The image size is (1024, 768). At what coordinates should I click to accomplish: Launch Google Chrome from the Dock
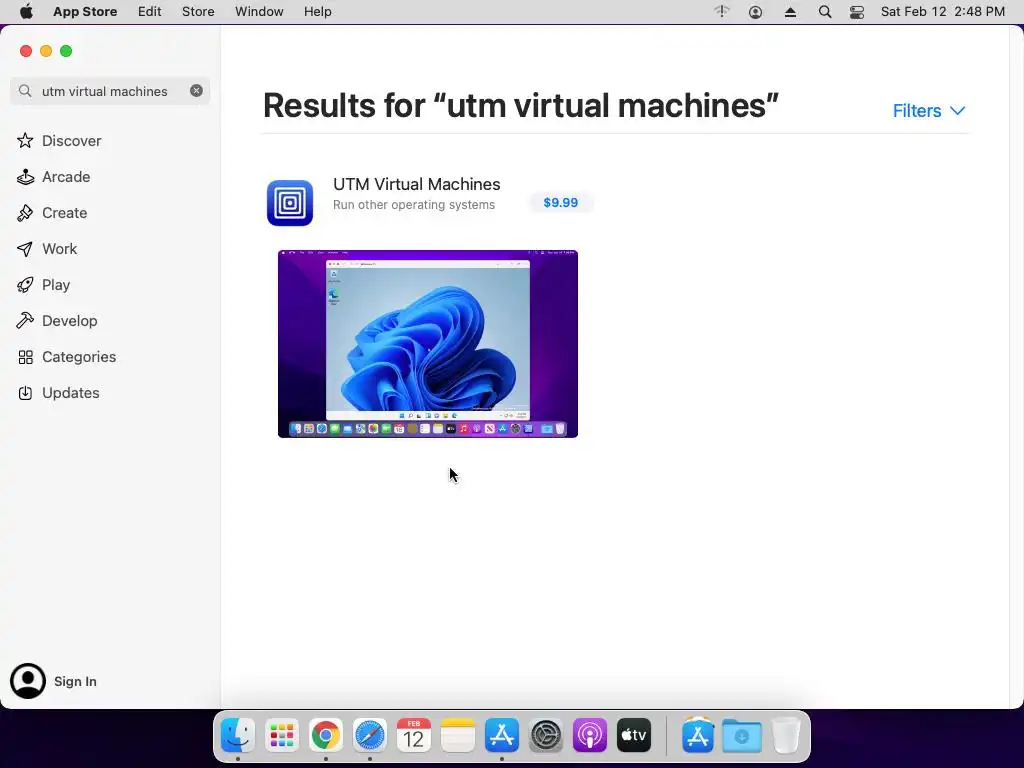point(326,735)
